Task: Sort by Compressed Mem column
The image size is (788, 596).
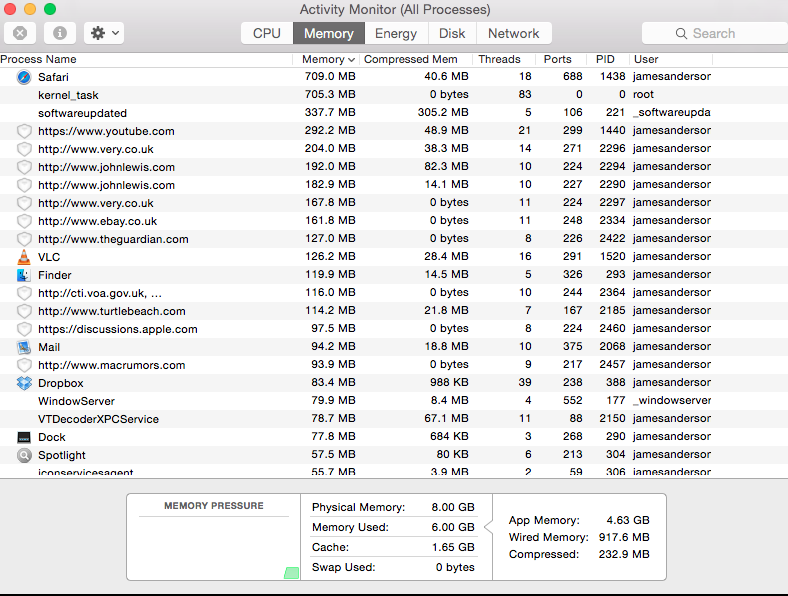Action: pyautogui.click(x=416, y=59)
